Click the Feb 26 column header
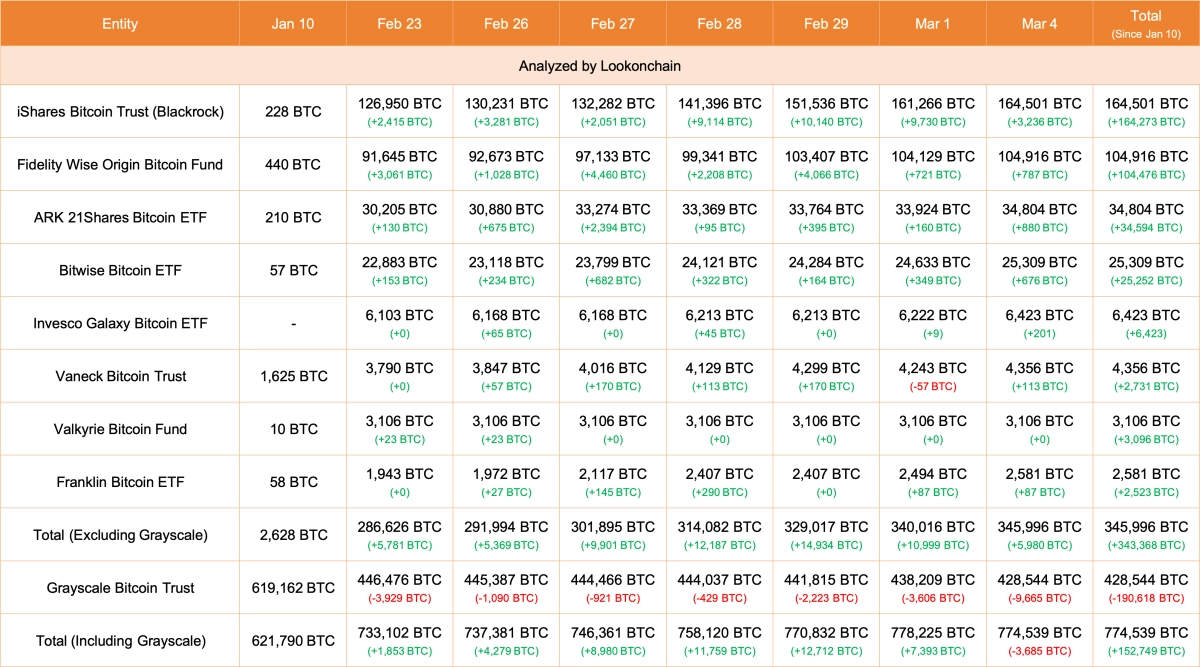This screenshot has height=667, width=1200. coord(506,23)
